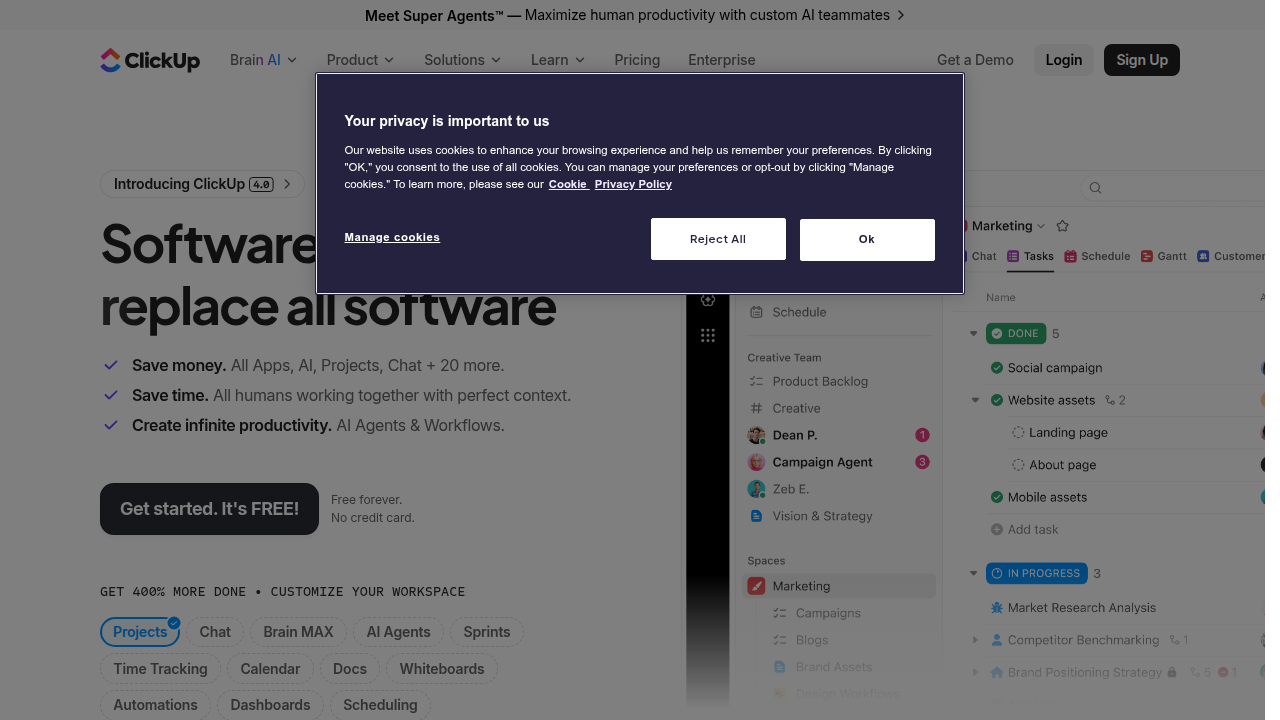
Task: Click the plus icon beside Add task
Action: (996, 530)
